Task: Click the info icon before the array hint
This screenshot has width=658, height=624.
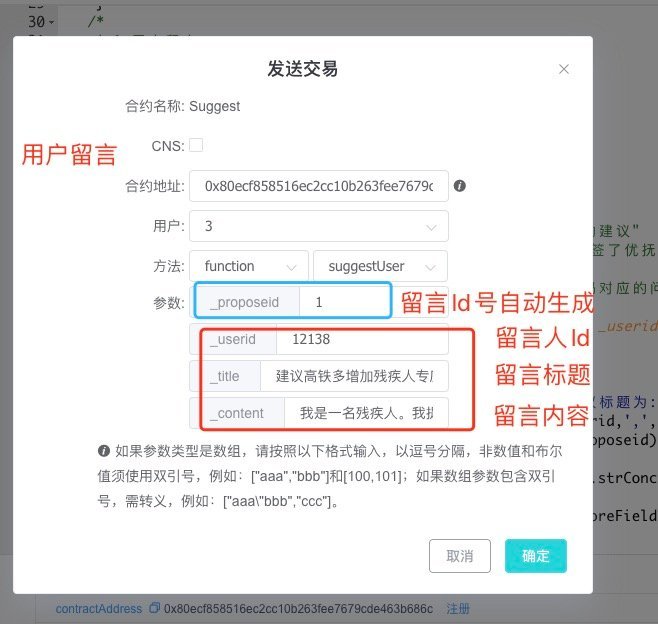Action: click(104, 451)
